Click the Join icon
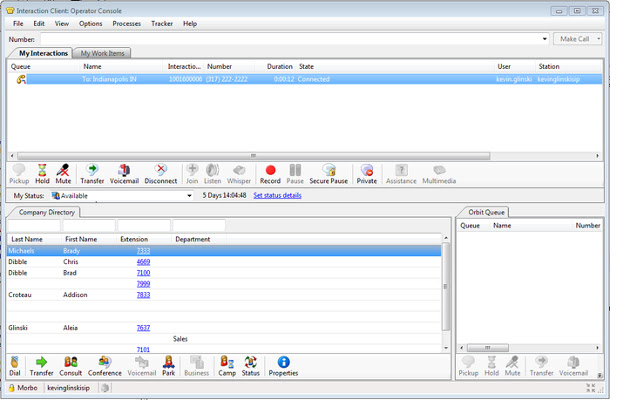640x400 pixels. [192, 174]
